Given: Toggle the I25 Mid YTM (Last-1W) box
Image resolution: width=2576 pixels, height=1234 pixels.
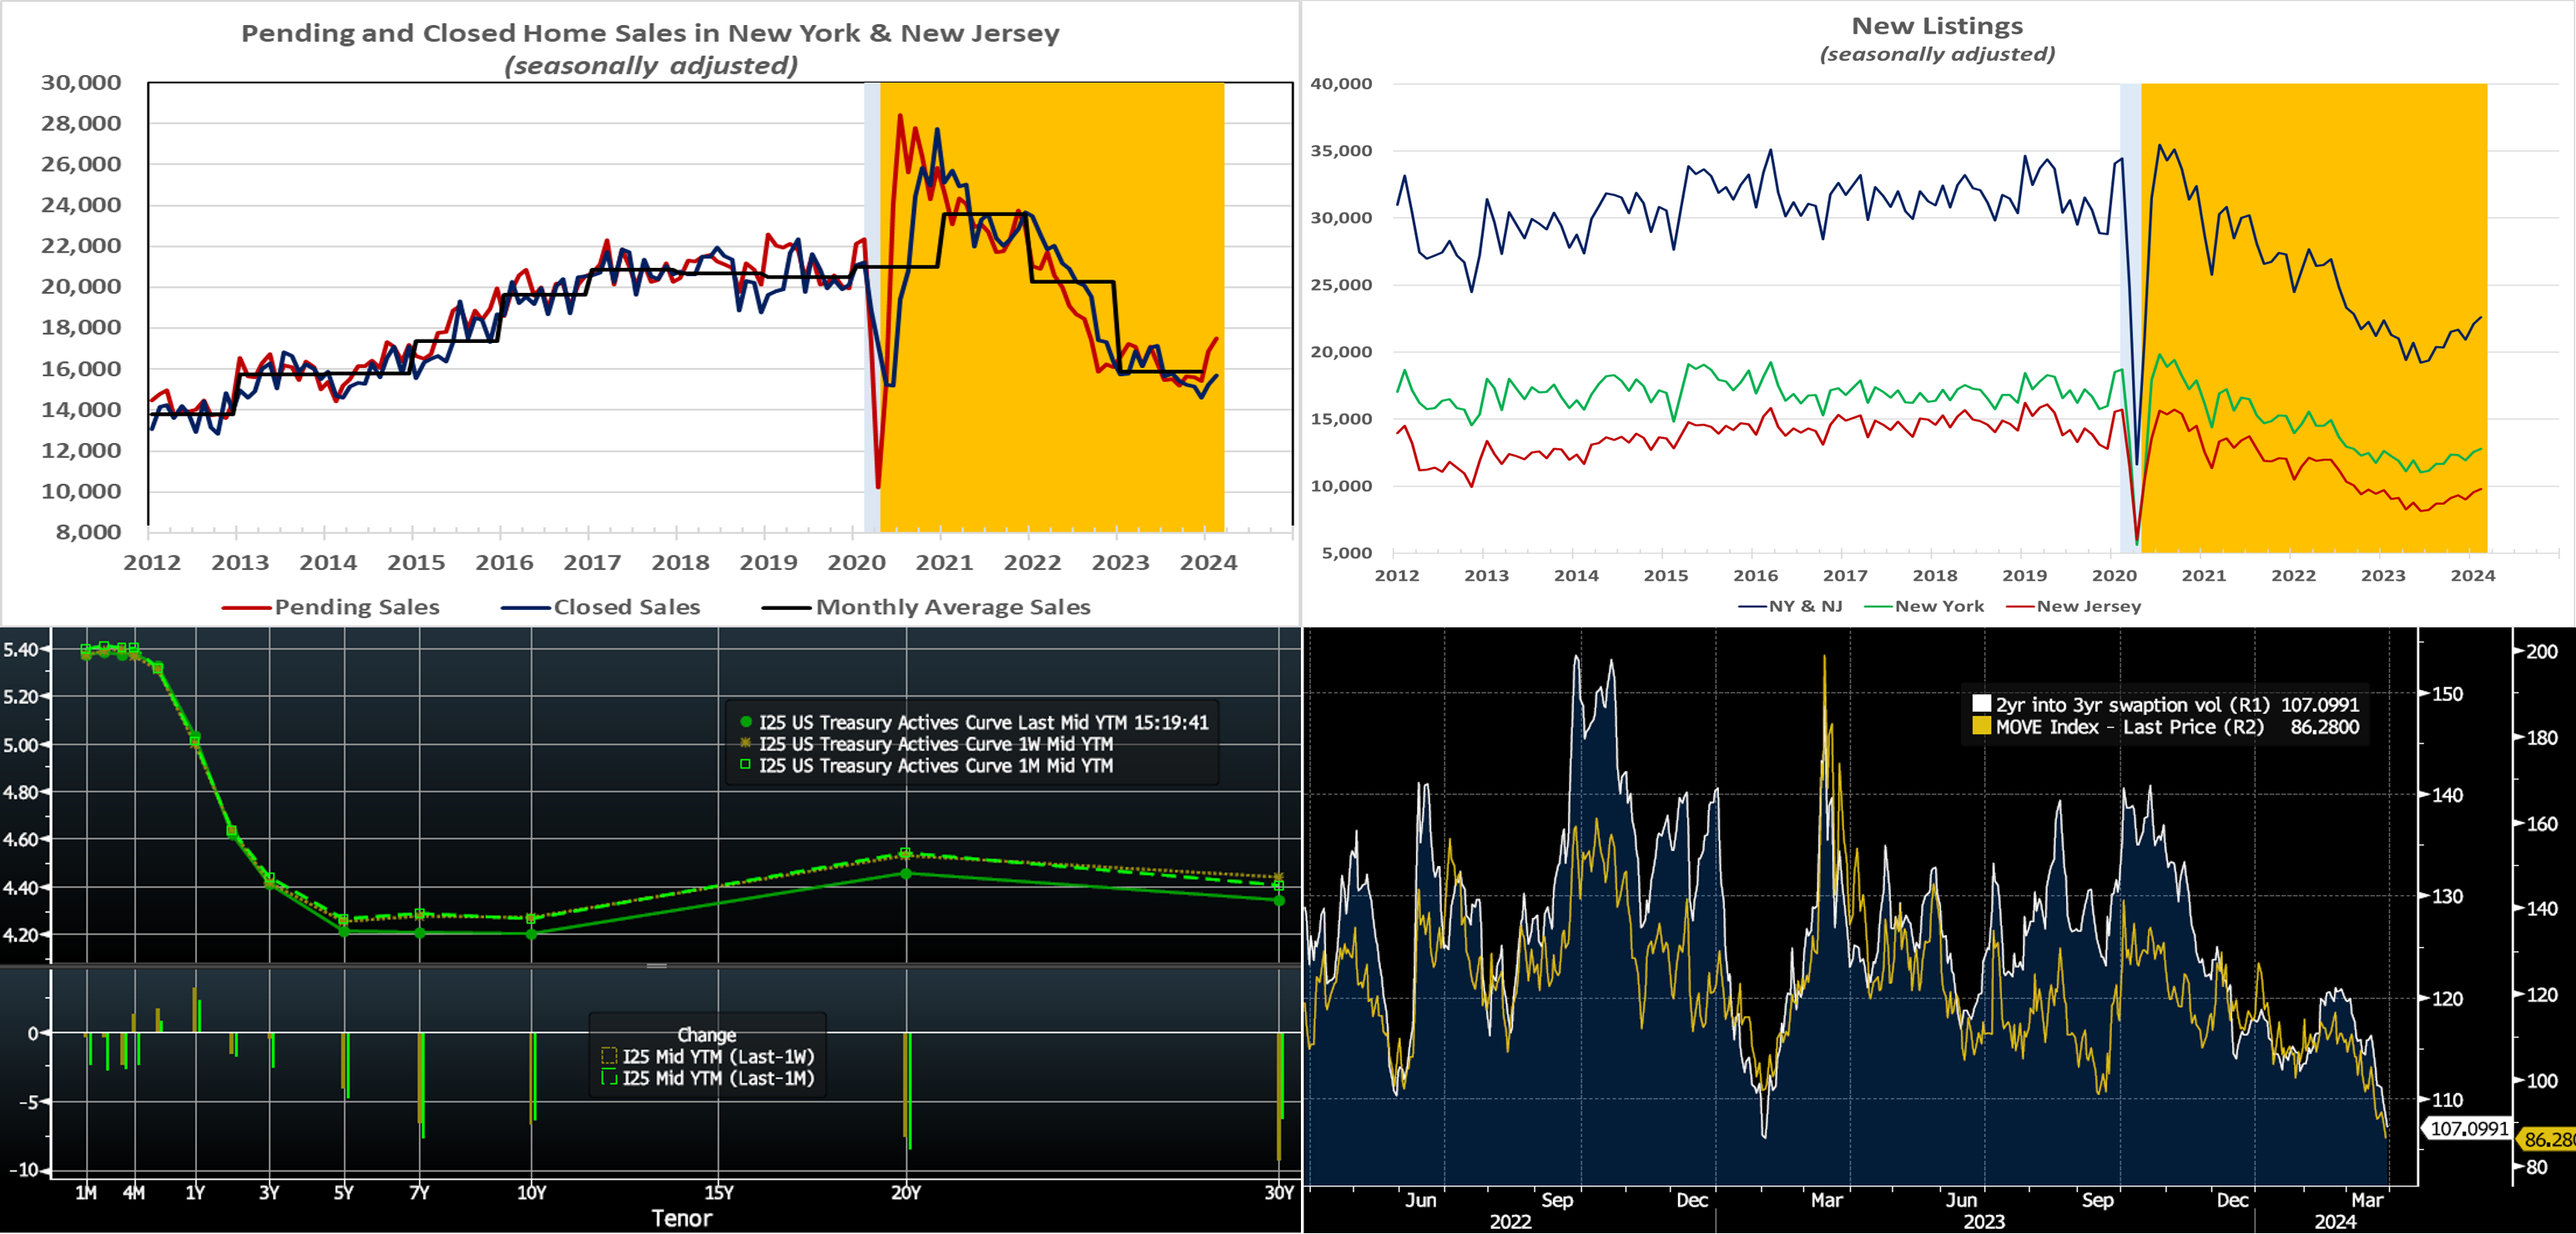Looking at the screenshot, I should 609,1056.
